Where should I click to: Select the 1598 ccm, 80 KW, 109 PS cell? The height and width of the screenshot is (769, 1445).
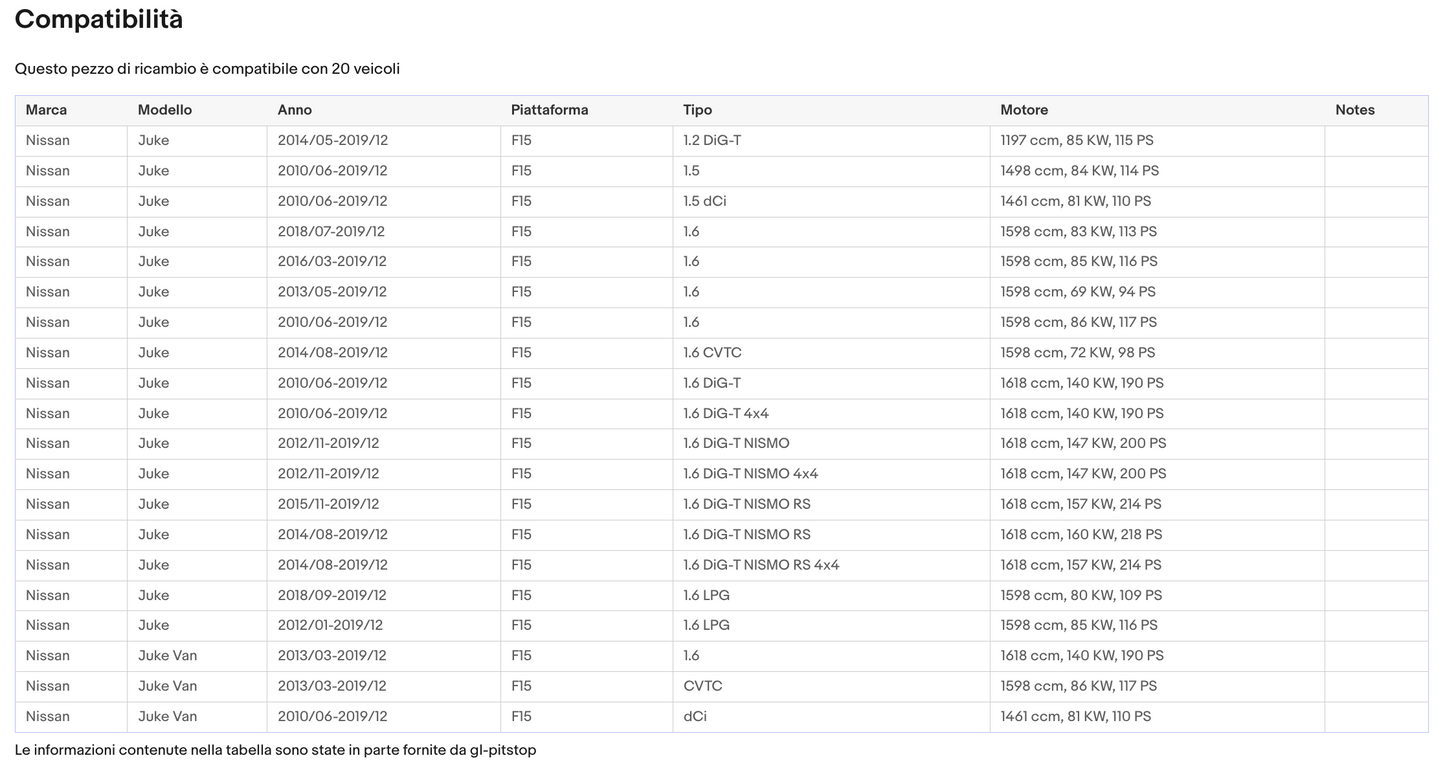(1081, 595)
